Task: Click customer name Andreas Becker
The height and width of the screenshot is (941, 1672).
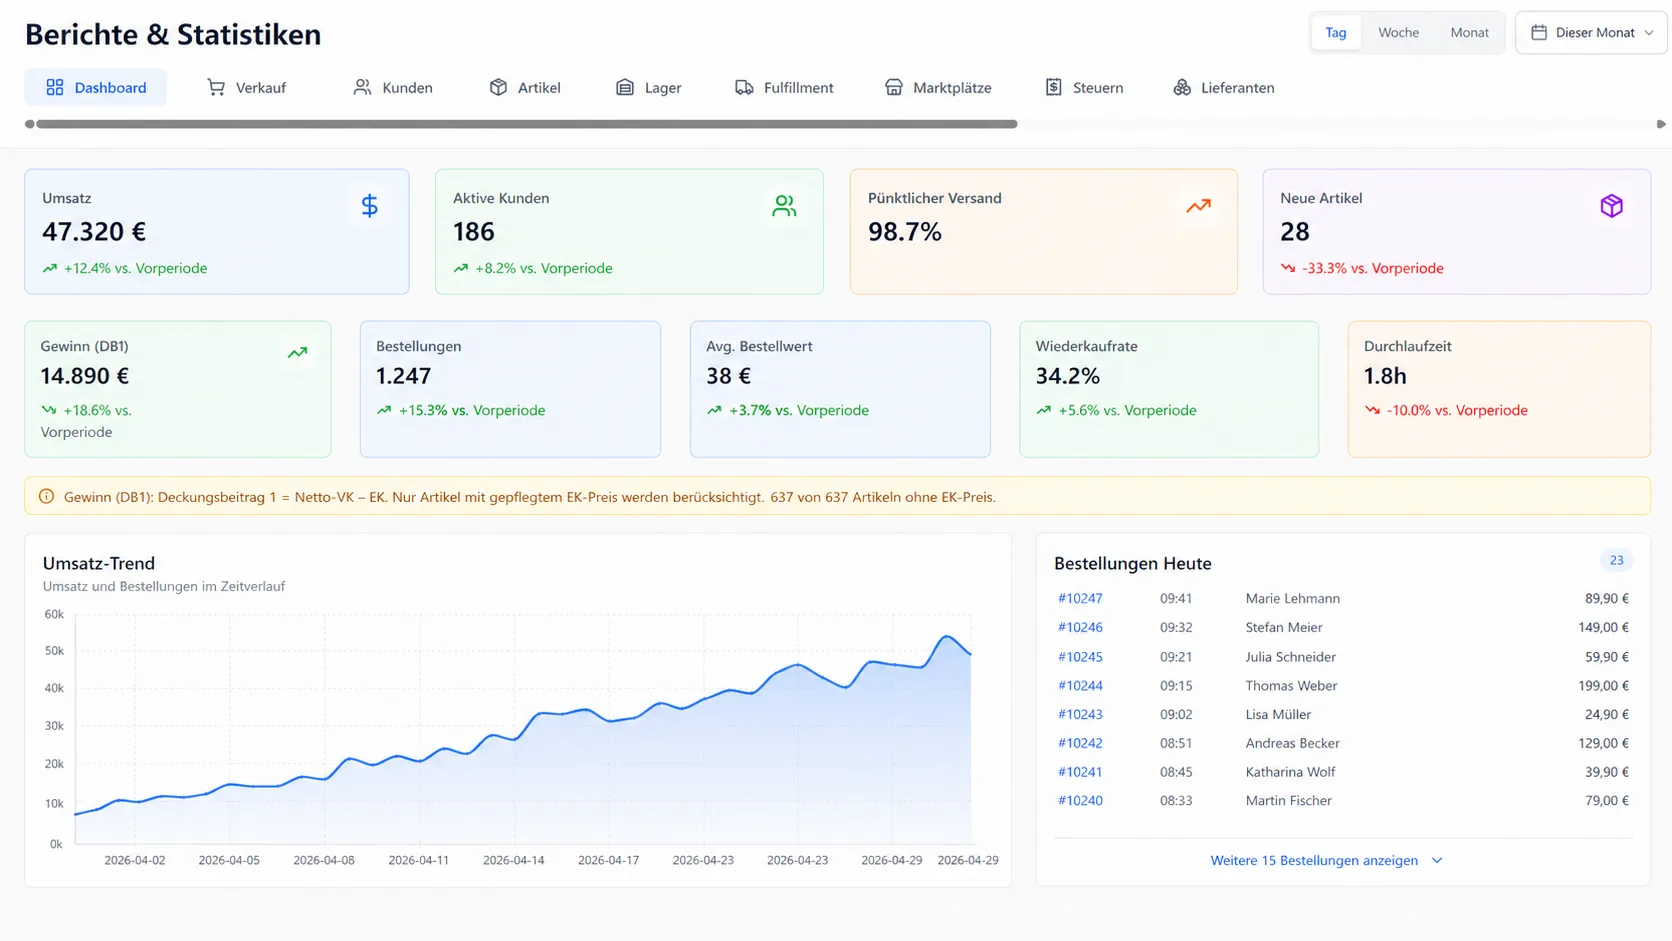Action: [x=1292, y=744]
